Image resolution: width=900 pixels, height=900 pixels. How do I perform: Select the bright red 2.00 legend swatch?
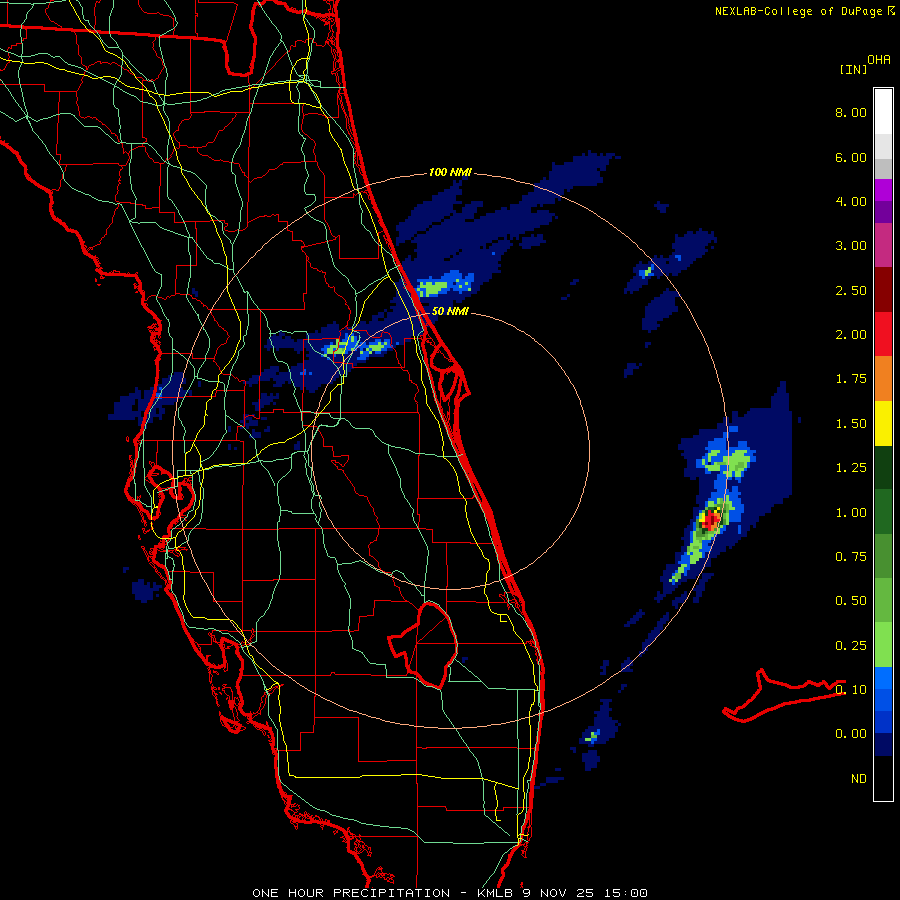(x=883, y=334)
